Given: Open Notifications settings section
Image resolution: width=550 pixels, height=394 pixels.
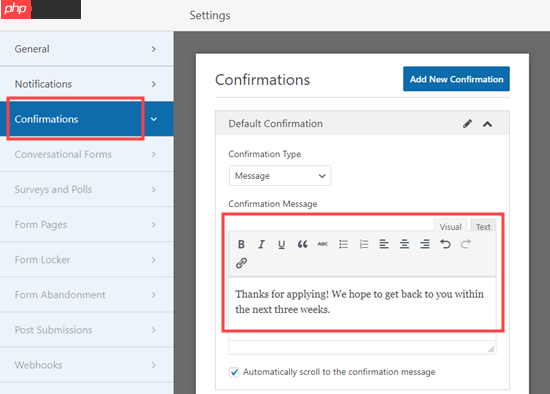Looking at the screenshot, I should click(87, 84).
